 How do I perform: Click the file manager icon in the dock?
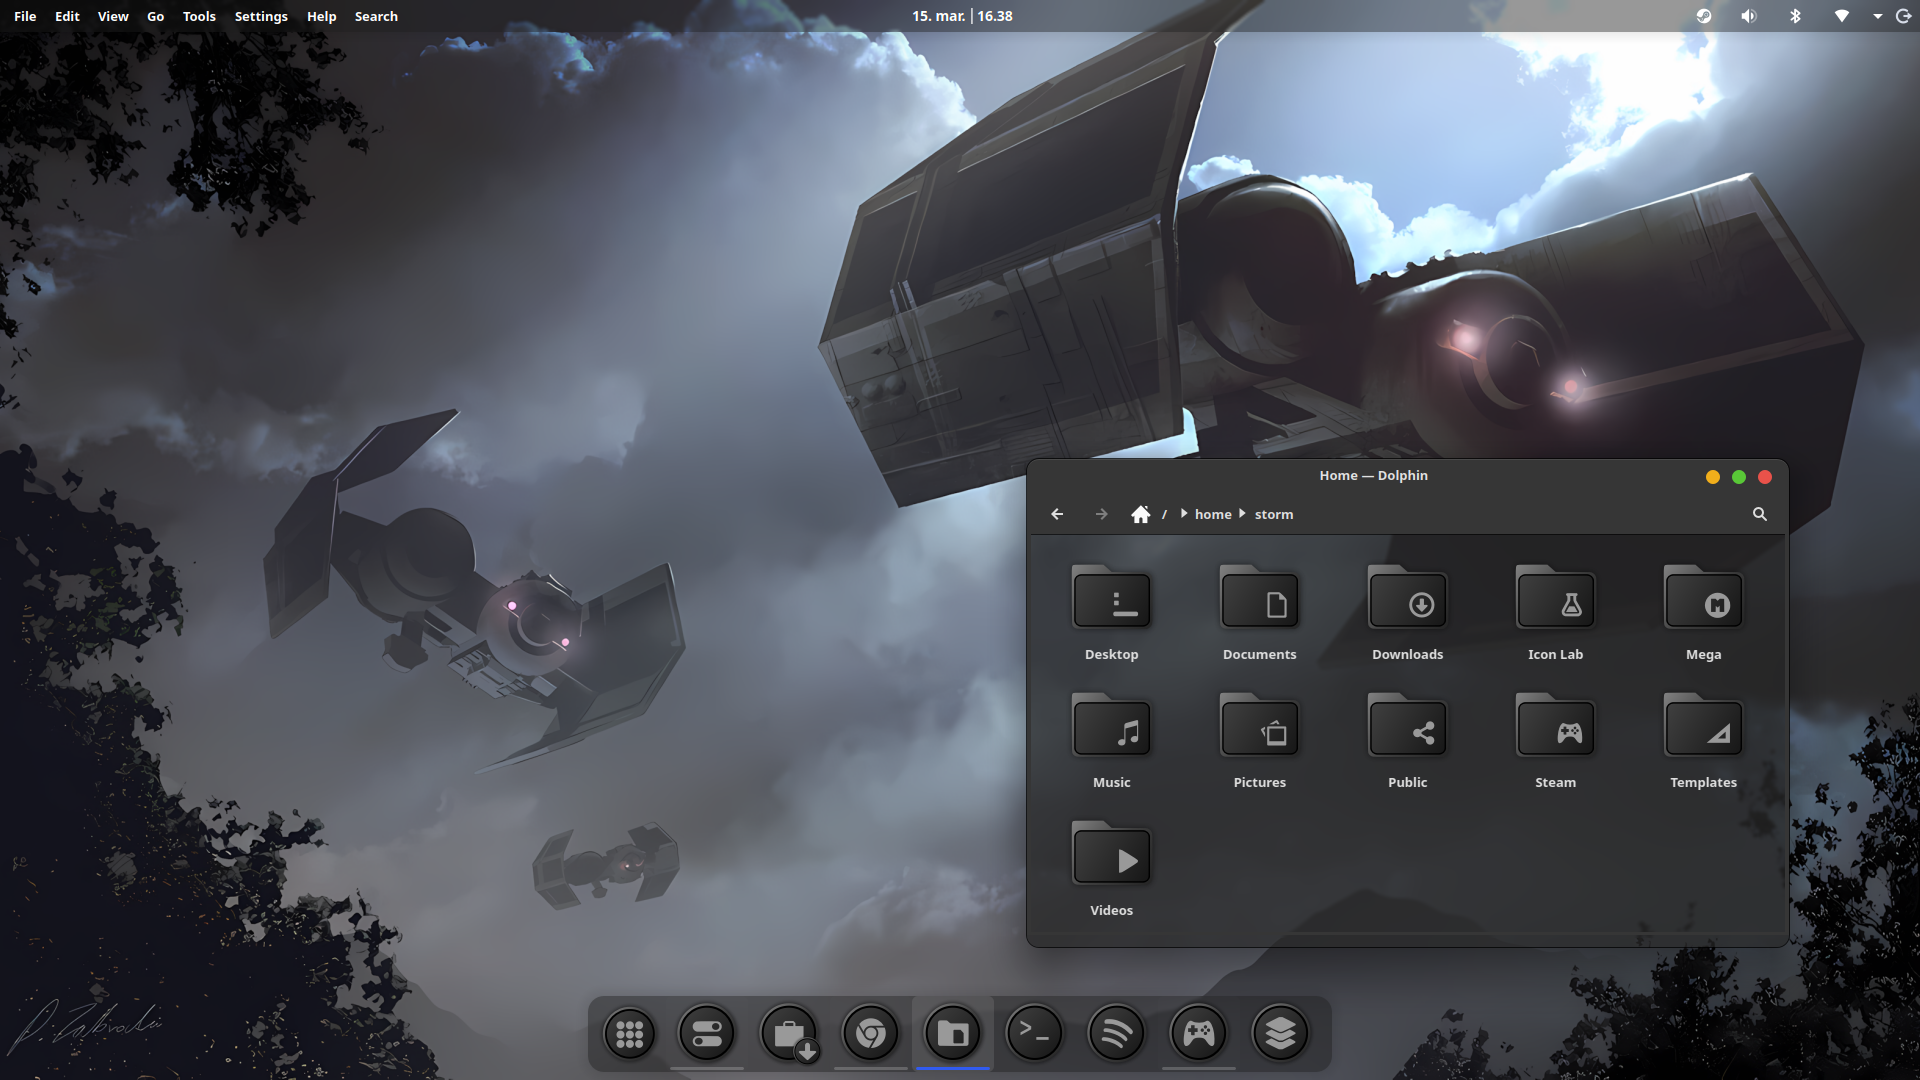point(953,1034)
